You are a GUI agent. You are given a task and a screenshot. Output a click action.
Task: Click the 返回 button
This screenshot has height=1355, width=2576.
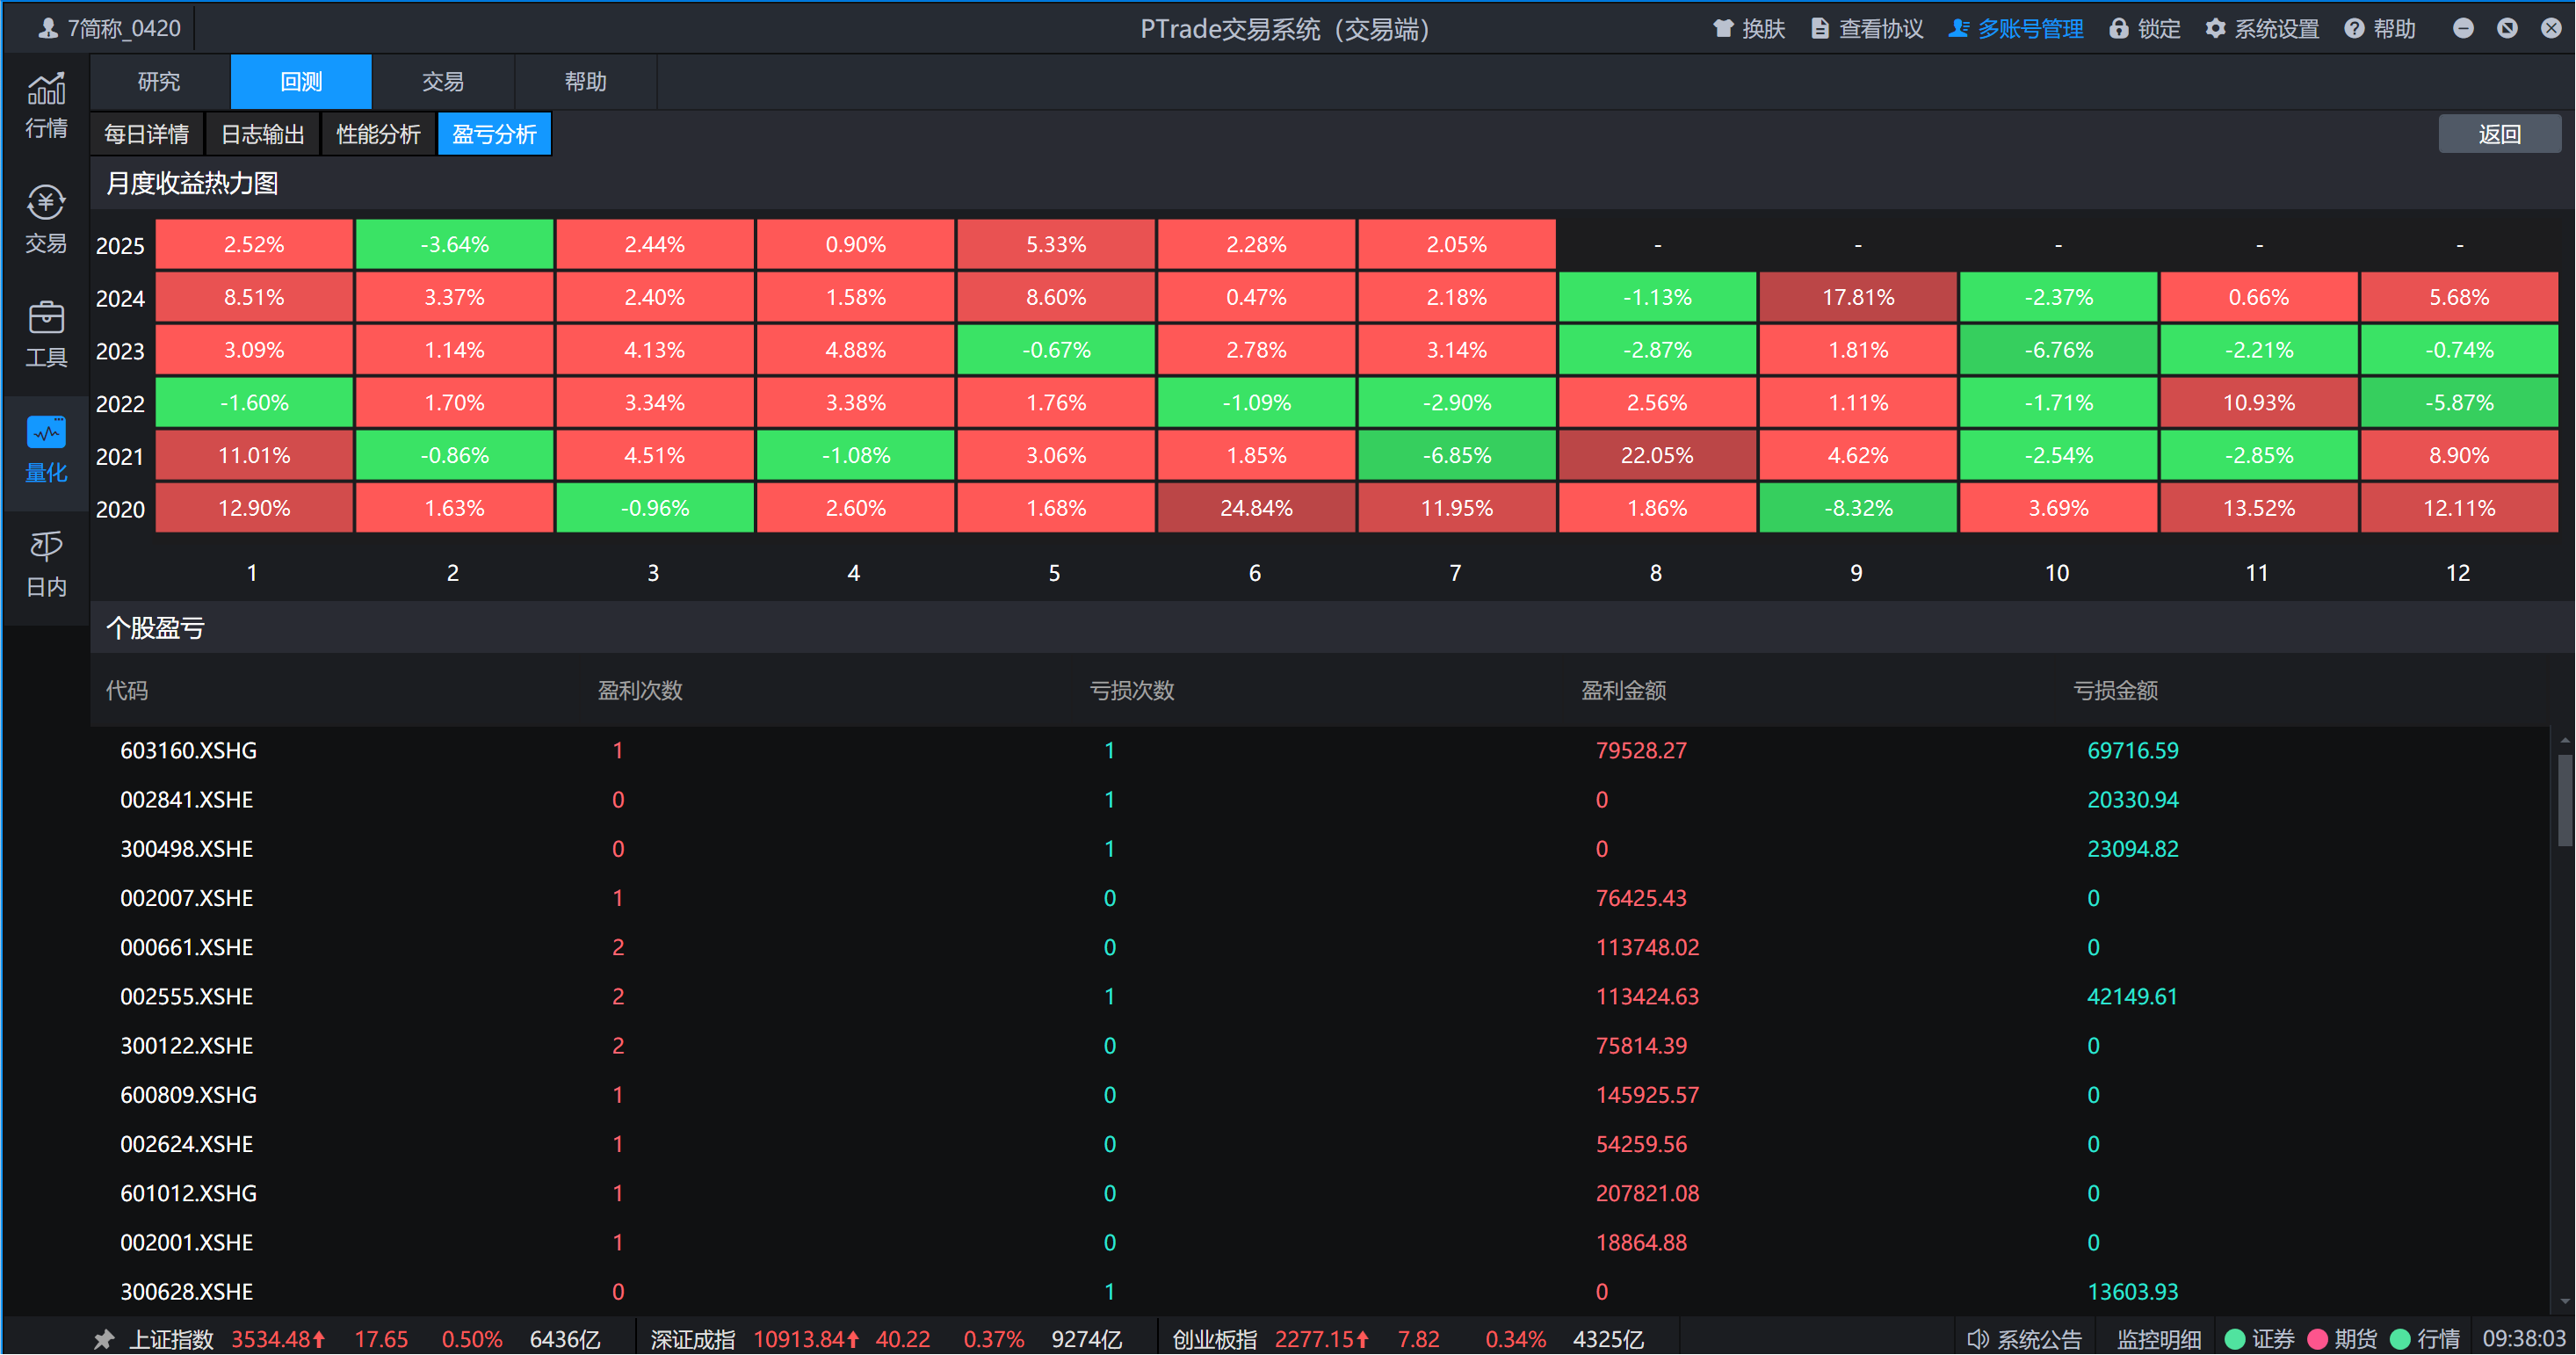pos(2498,134)
